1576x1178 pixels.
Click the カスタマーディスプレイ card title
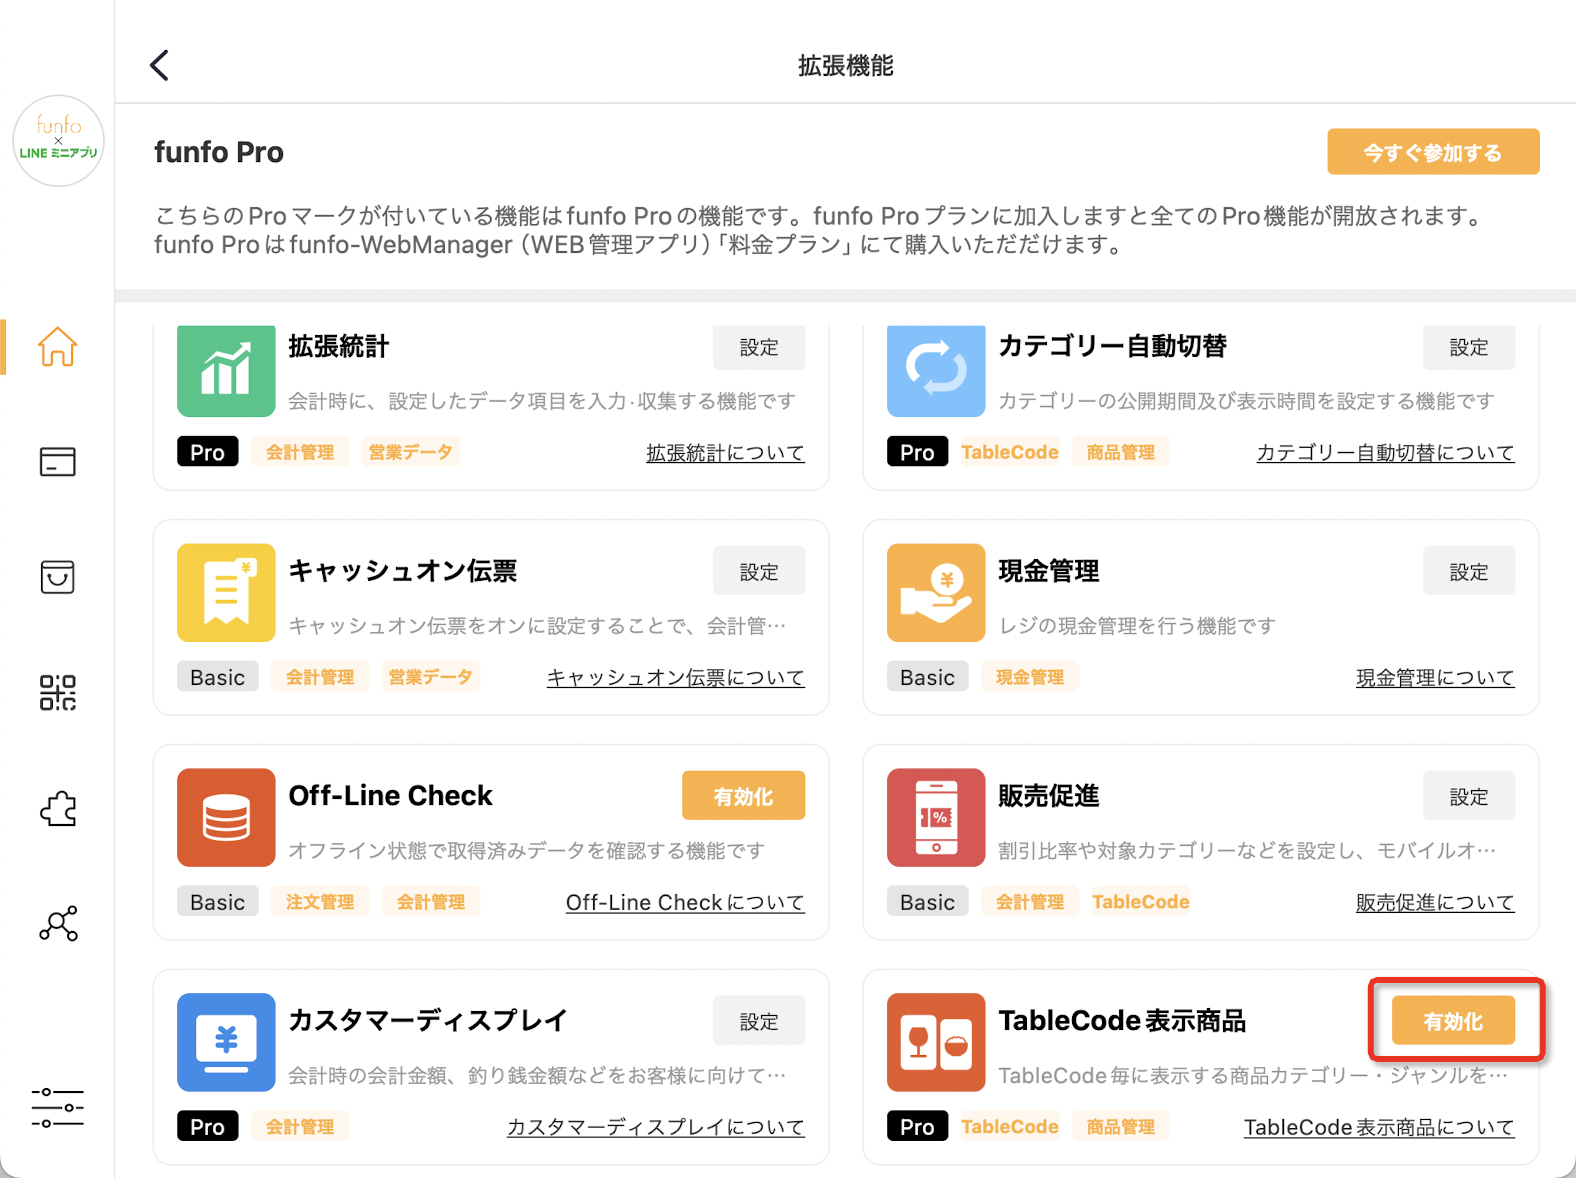(x=428, y=1020)
